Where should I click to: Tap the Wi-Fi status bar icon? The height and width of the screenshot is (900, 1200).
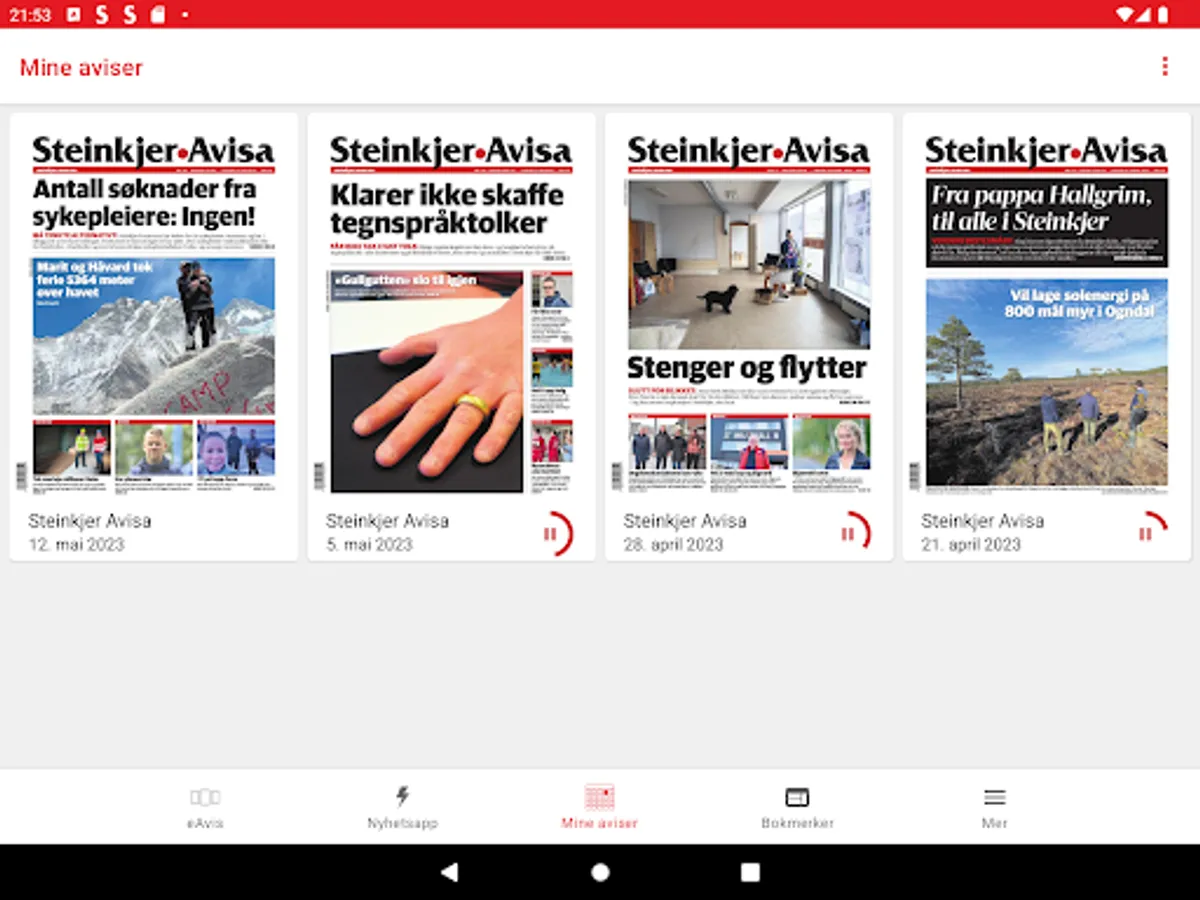coord(1127,14)
